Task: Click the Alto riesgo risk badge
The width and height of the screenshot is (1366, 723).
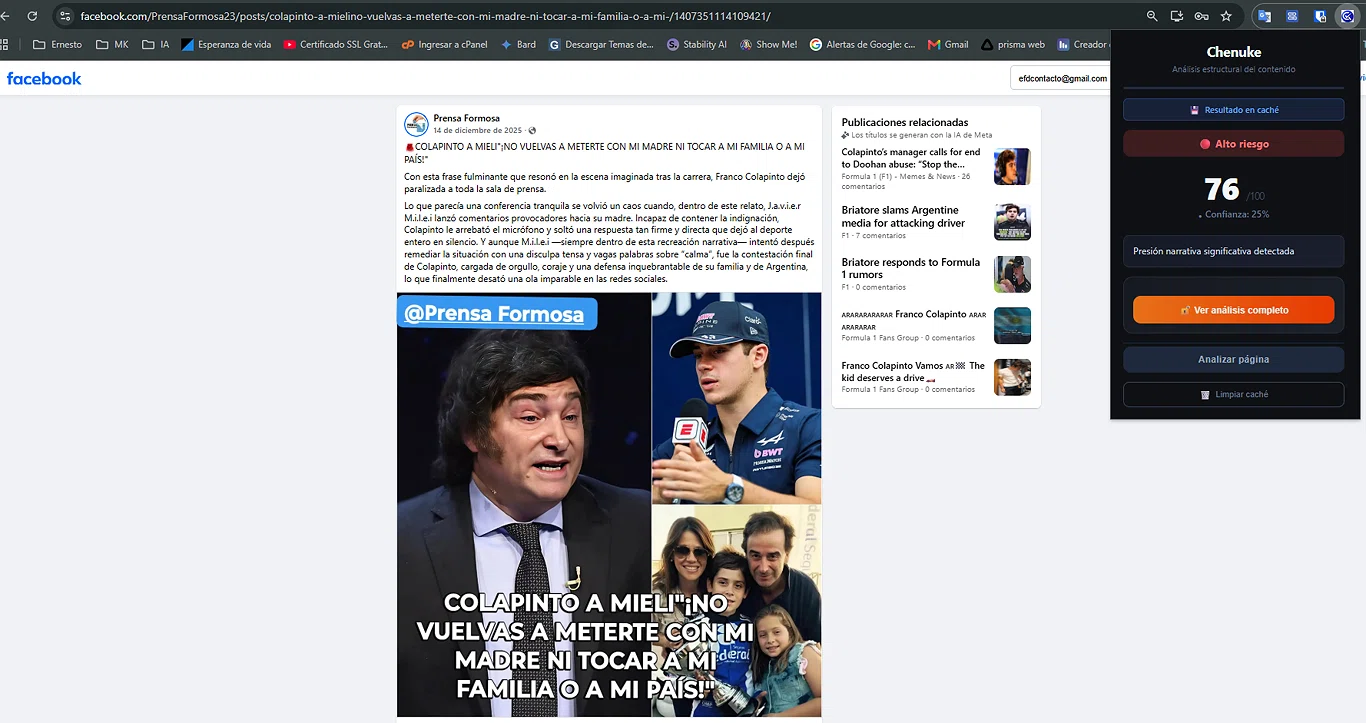Action: [x=1234, y=144]
